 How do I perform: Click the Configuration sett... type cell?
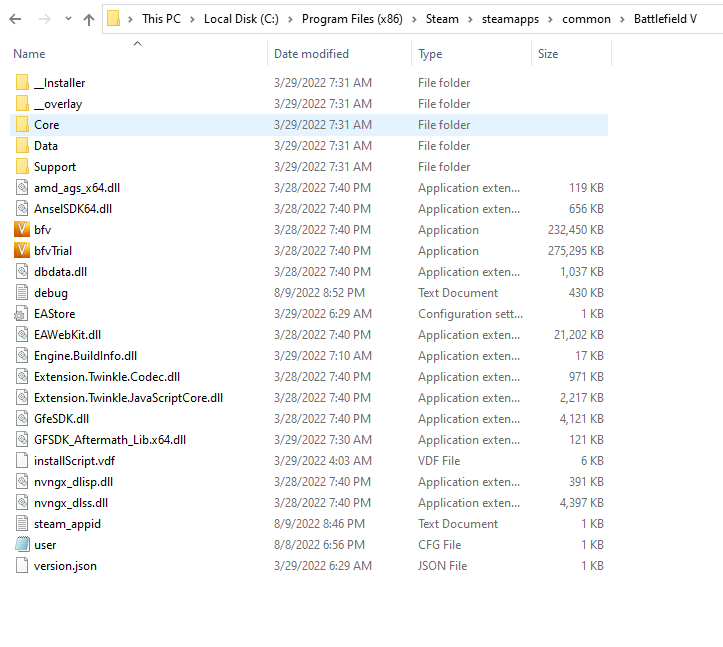click(x=470, y=314)
